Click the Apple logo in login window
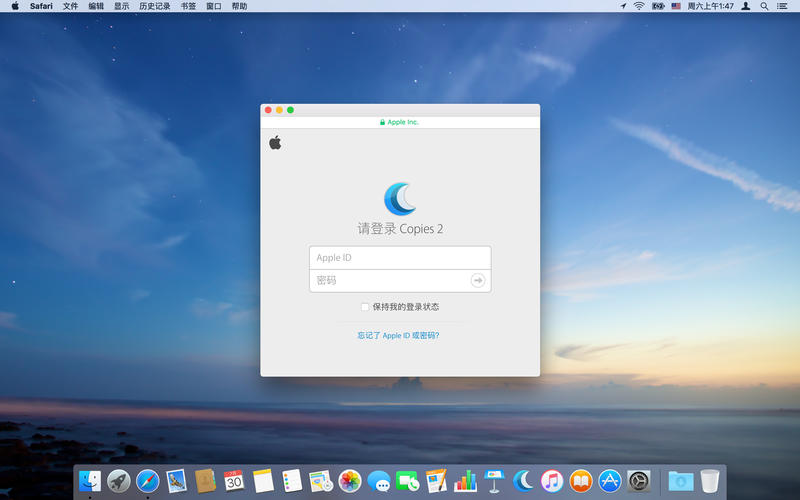 (x=275, y=143)
